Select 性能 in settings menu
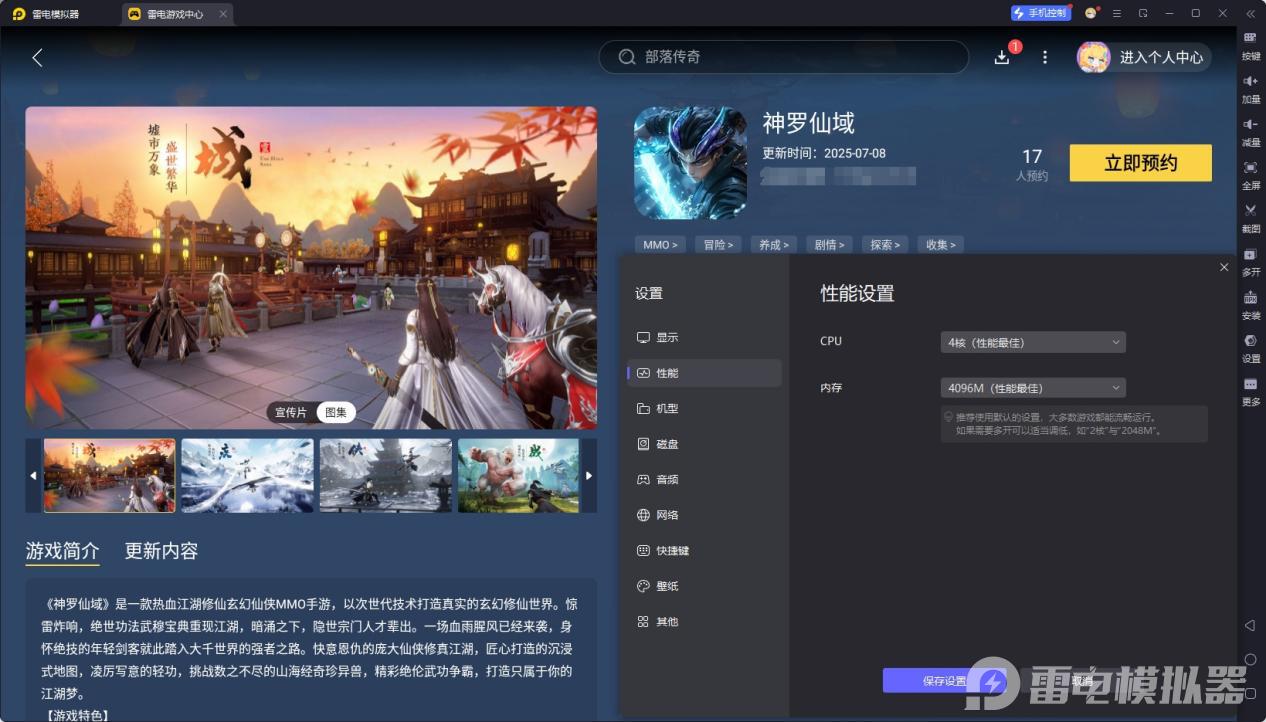Image resolution: width=1266 pixels, height=722 pixels. click(704, 373)
